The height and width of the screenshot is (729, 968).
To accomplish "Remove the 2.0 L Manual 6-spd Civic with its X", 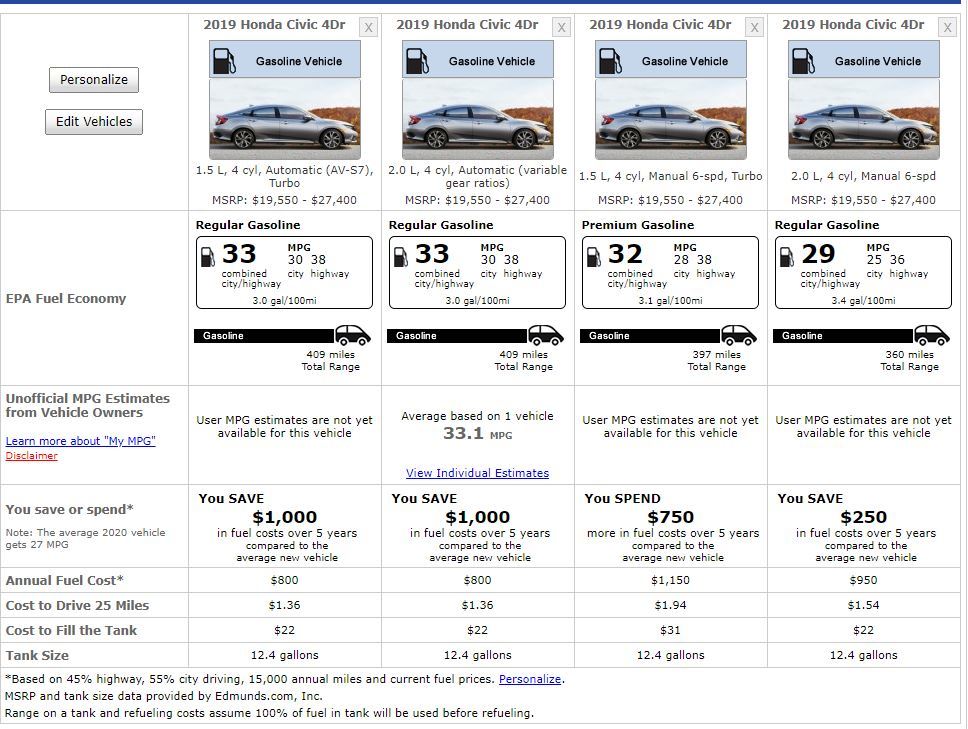I will pyautogui.click(x=948, y=27).
